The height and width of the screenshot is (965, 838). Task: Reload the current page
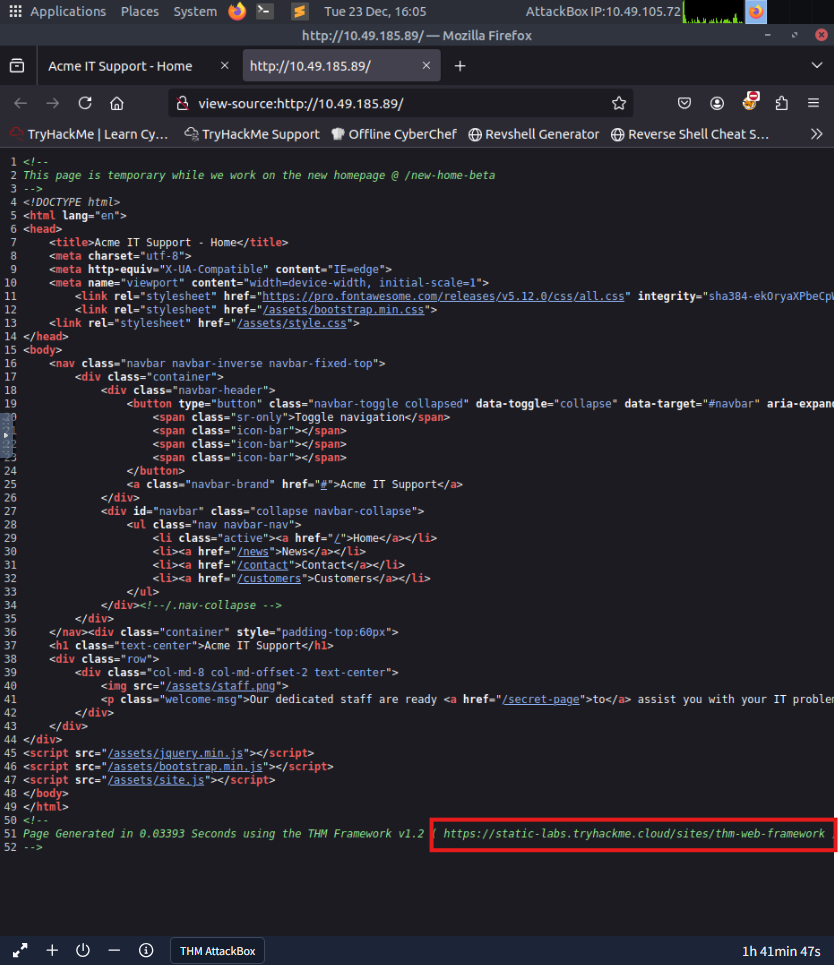coord(85,103)
